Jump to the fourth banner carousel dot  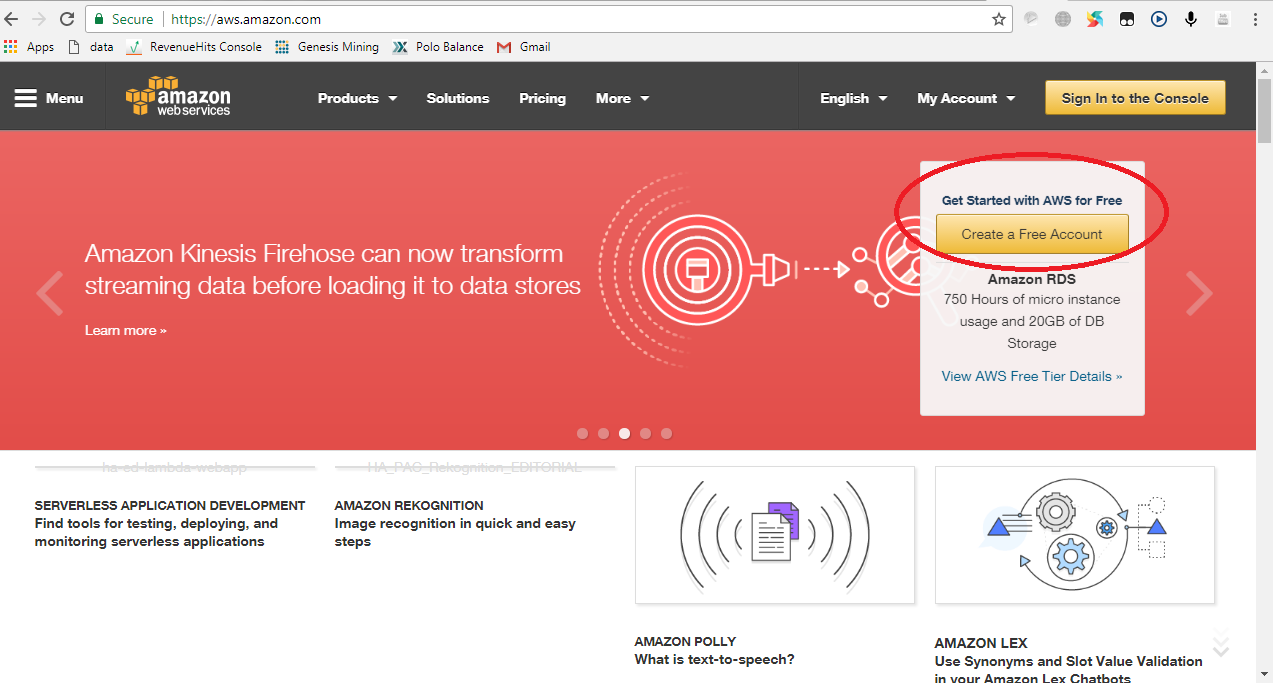645,434
